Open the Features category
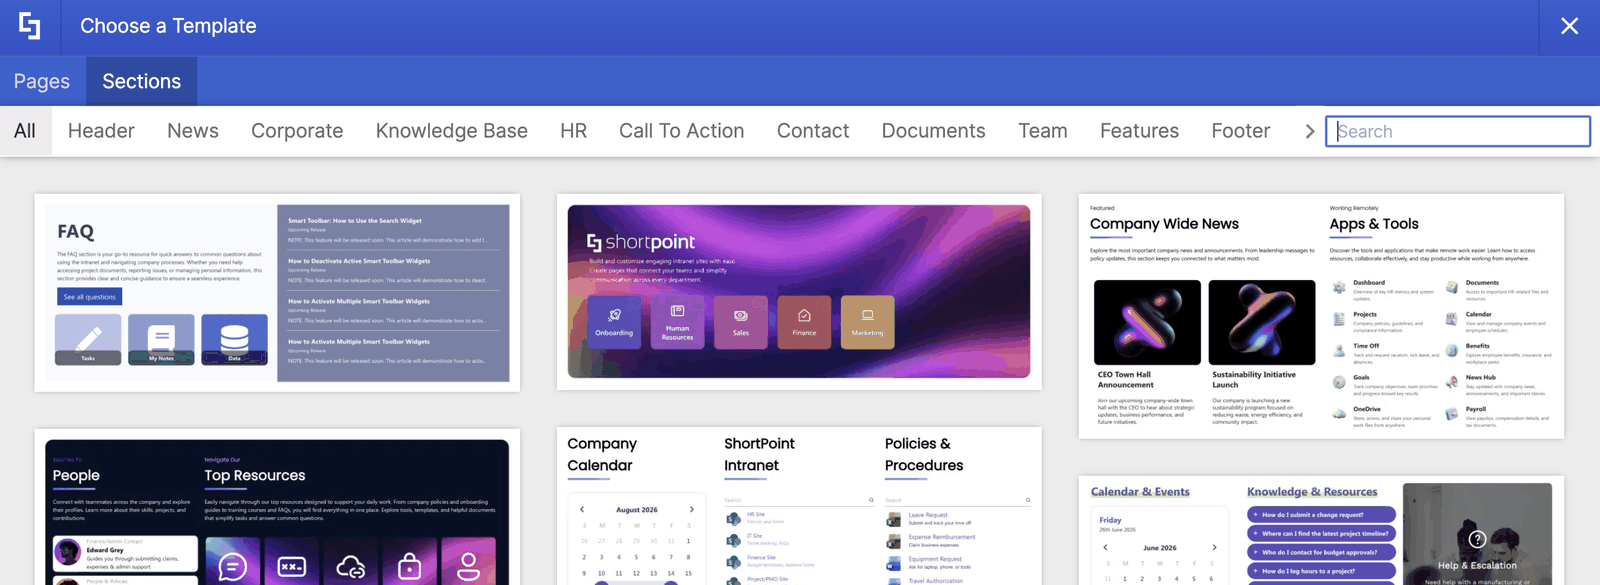This screenshot has height=585, width=1600. click(1139, 131)
